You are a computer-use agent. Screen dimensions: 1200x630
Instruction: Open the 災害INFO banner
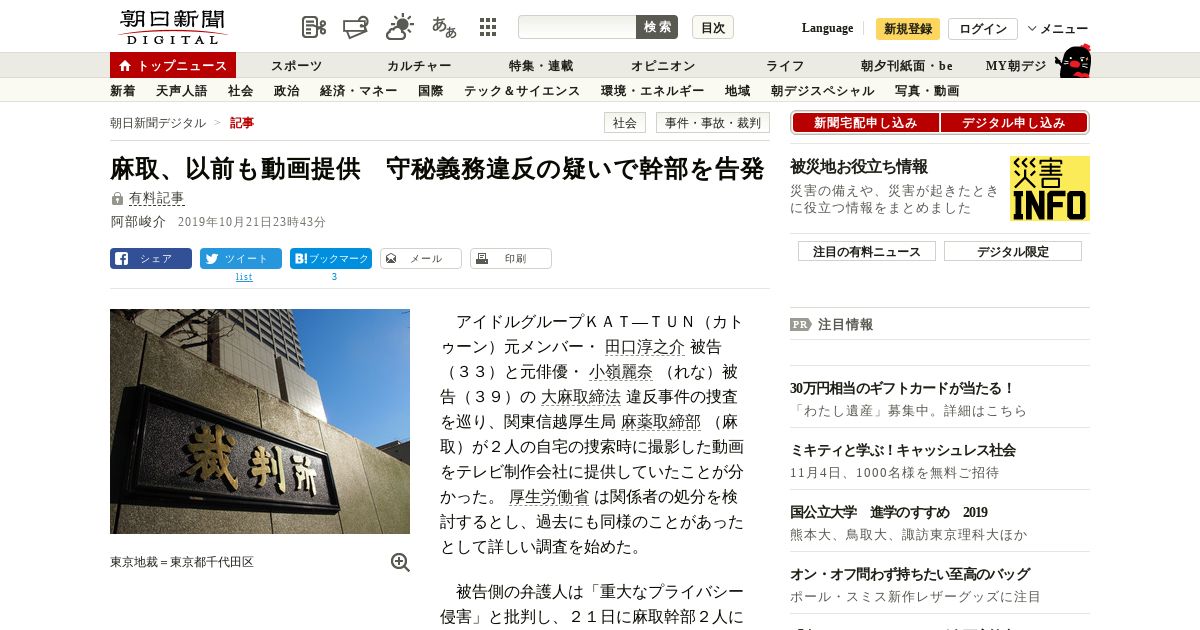(x=1050, y=188)
